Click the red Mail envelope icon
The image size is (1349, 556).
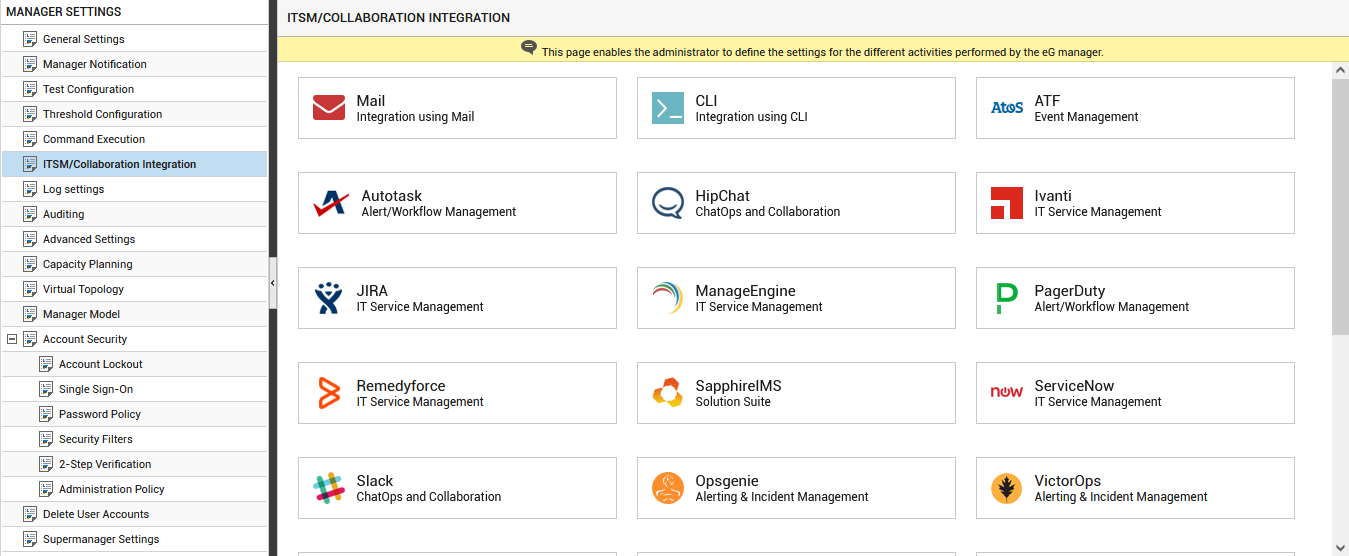(x=329, y=108)
